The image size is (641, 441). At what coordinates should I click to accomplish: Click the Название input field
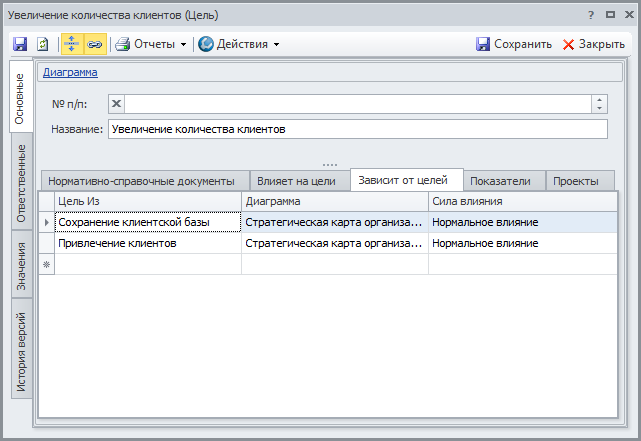click(x=357, y=129)
